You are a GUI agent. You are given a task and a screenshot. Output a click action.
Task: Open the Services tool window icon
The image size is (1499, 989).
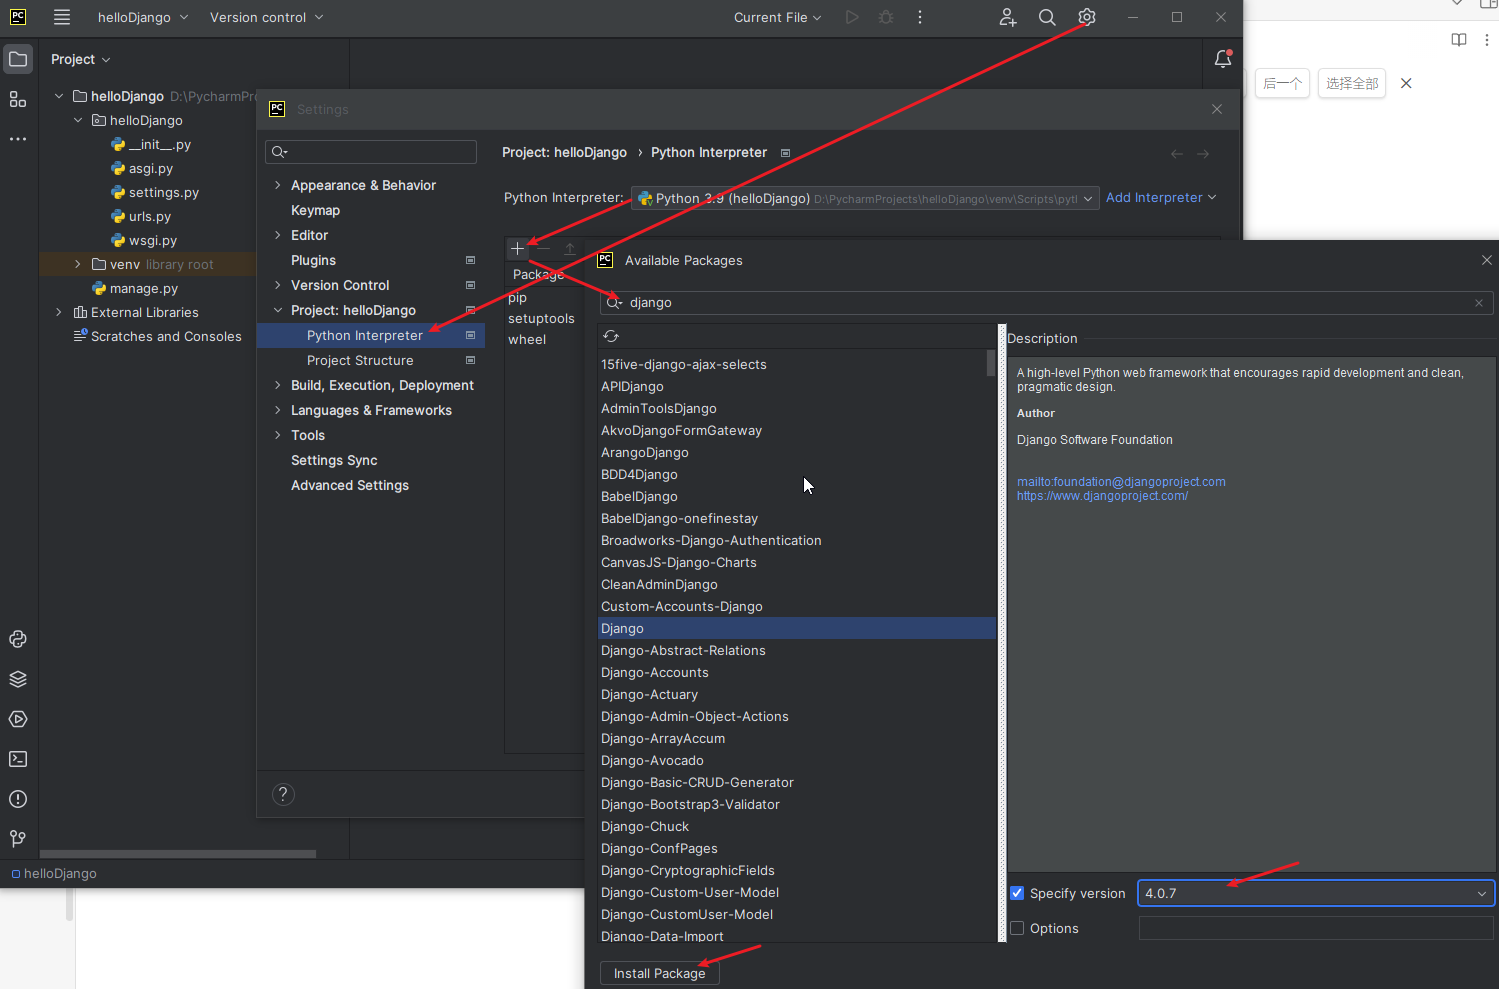(18, 719)
